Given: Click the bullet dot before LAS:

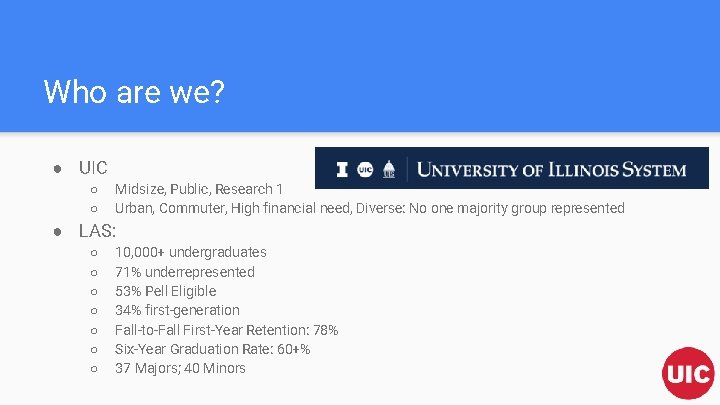Looking at the screenshot, I should pyautogui.click(x=59, y=231).
